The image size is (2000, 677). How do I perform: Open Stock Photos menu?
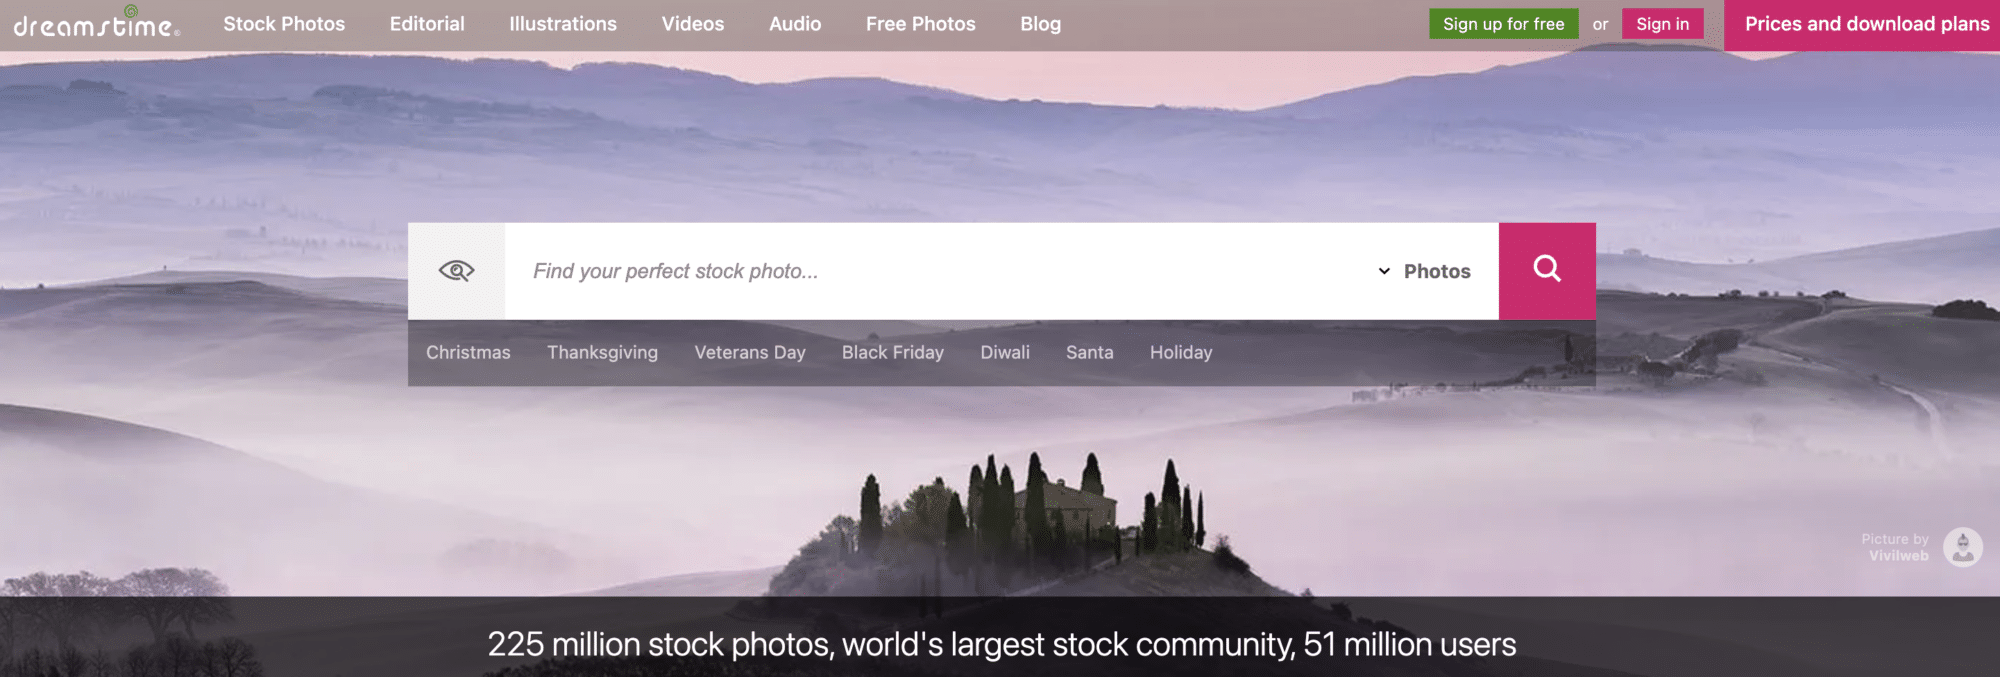284,24
